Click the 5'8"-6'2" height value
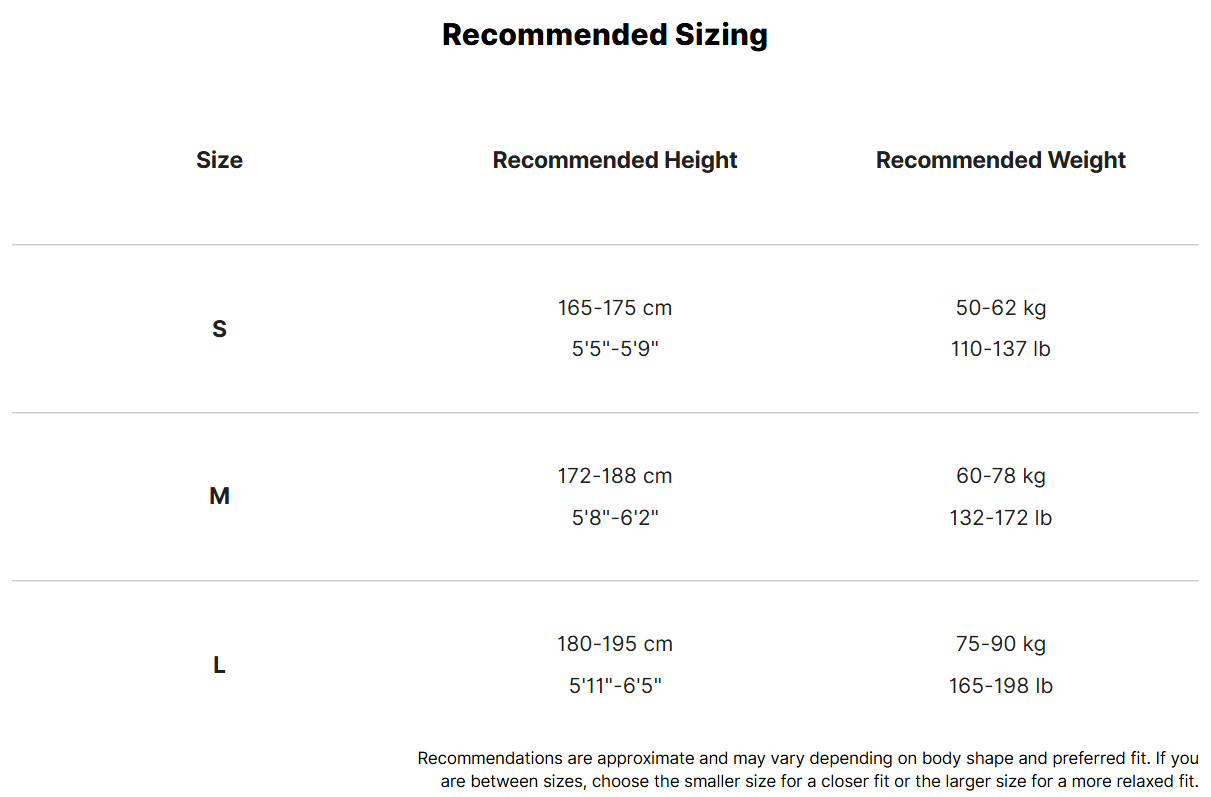 point(615,518)
